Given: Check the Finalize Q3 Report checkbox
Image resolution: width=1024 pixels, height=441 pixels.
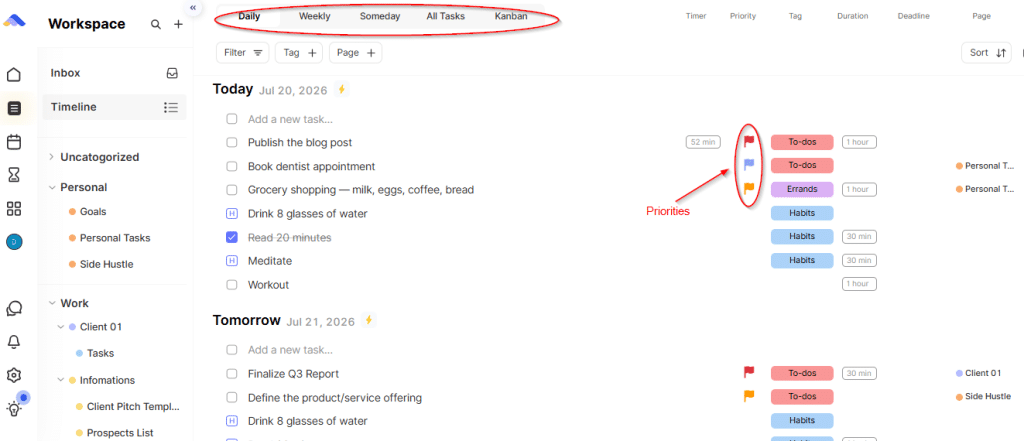Looking at the screenshot, I should [232, 374].
